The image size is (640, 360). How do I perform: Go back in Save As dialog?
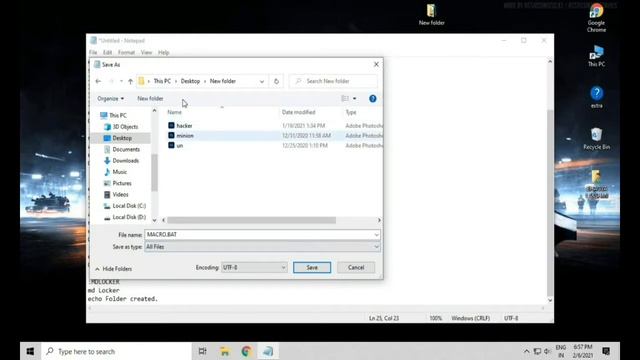coord(98,81)
